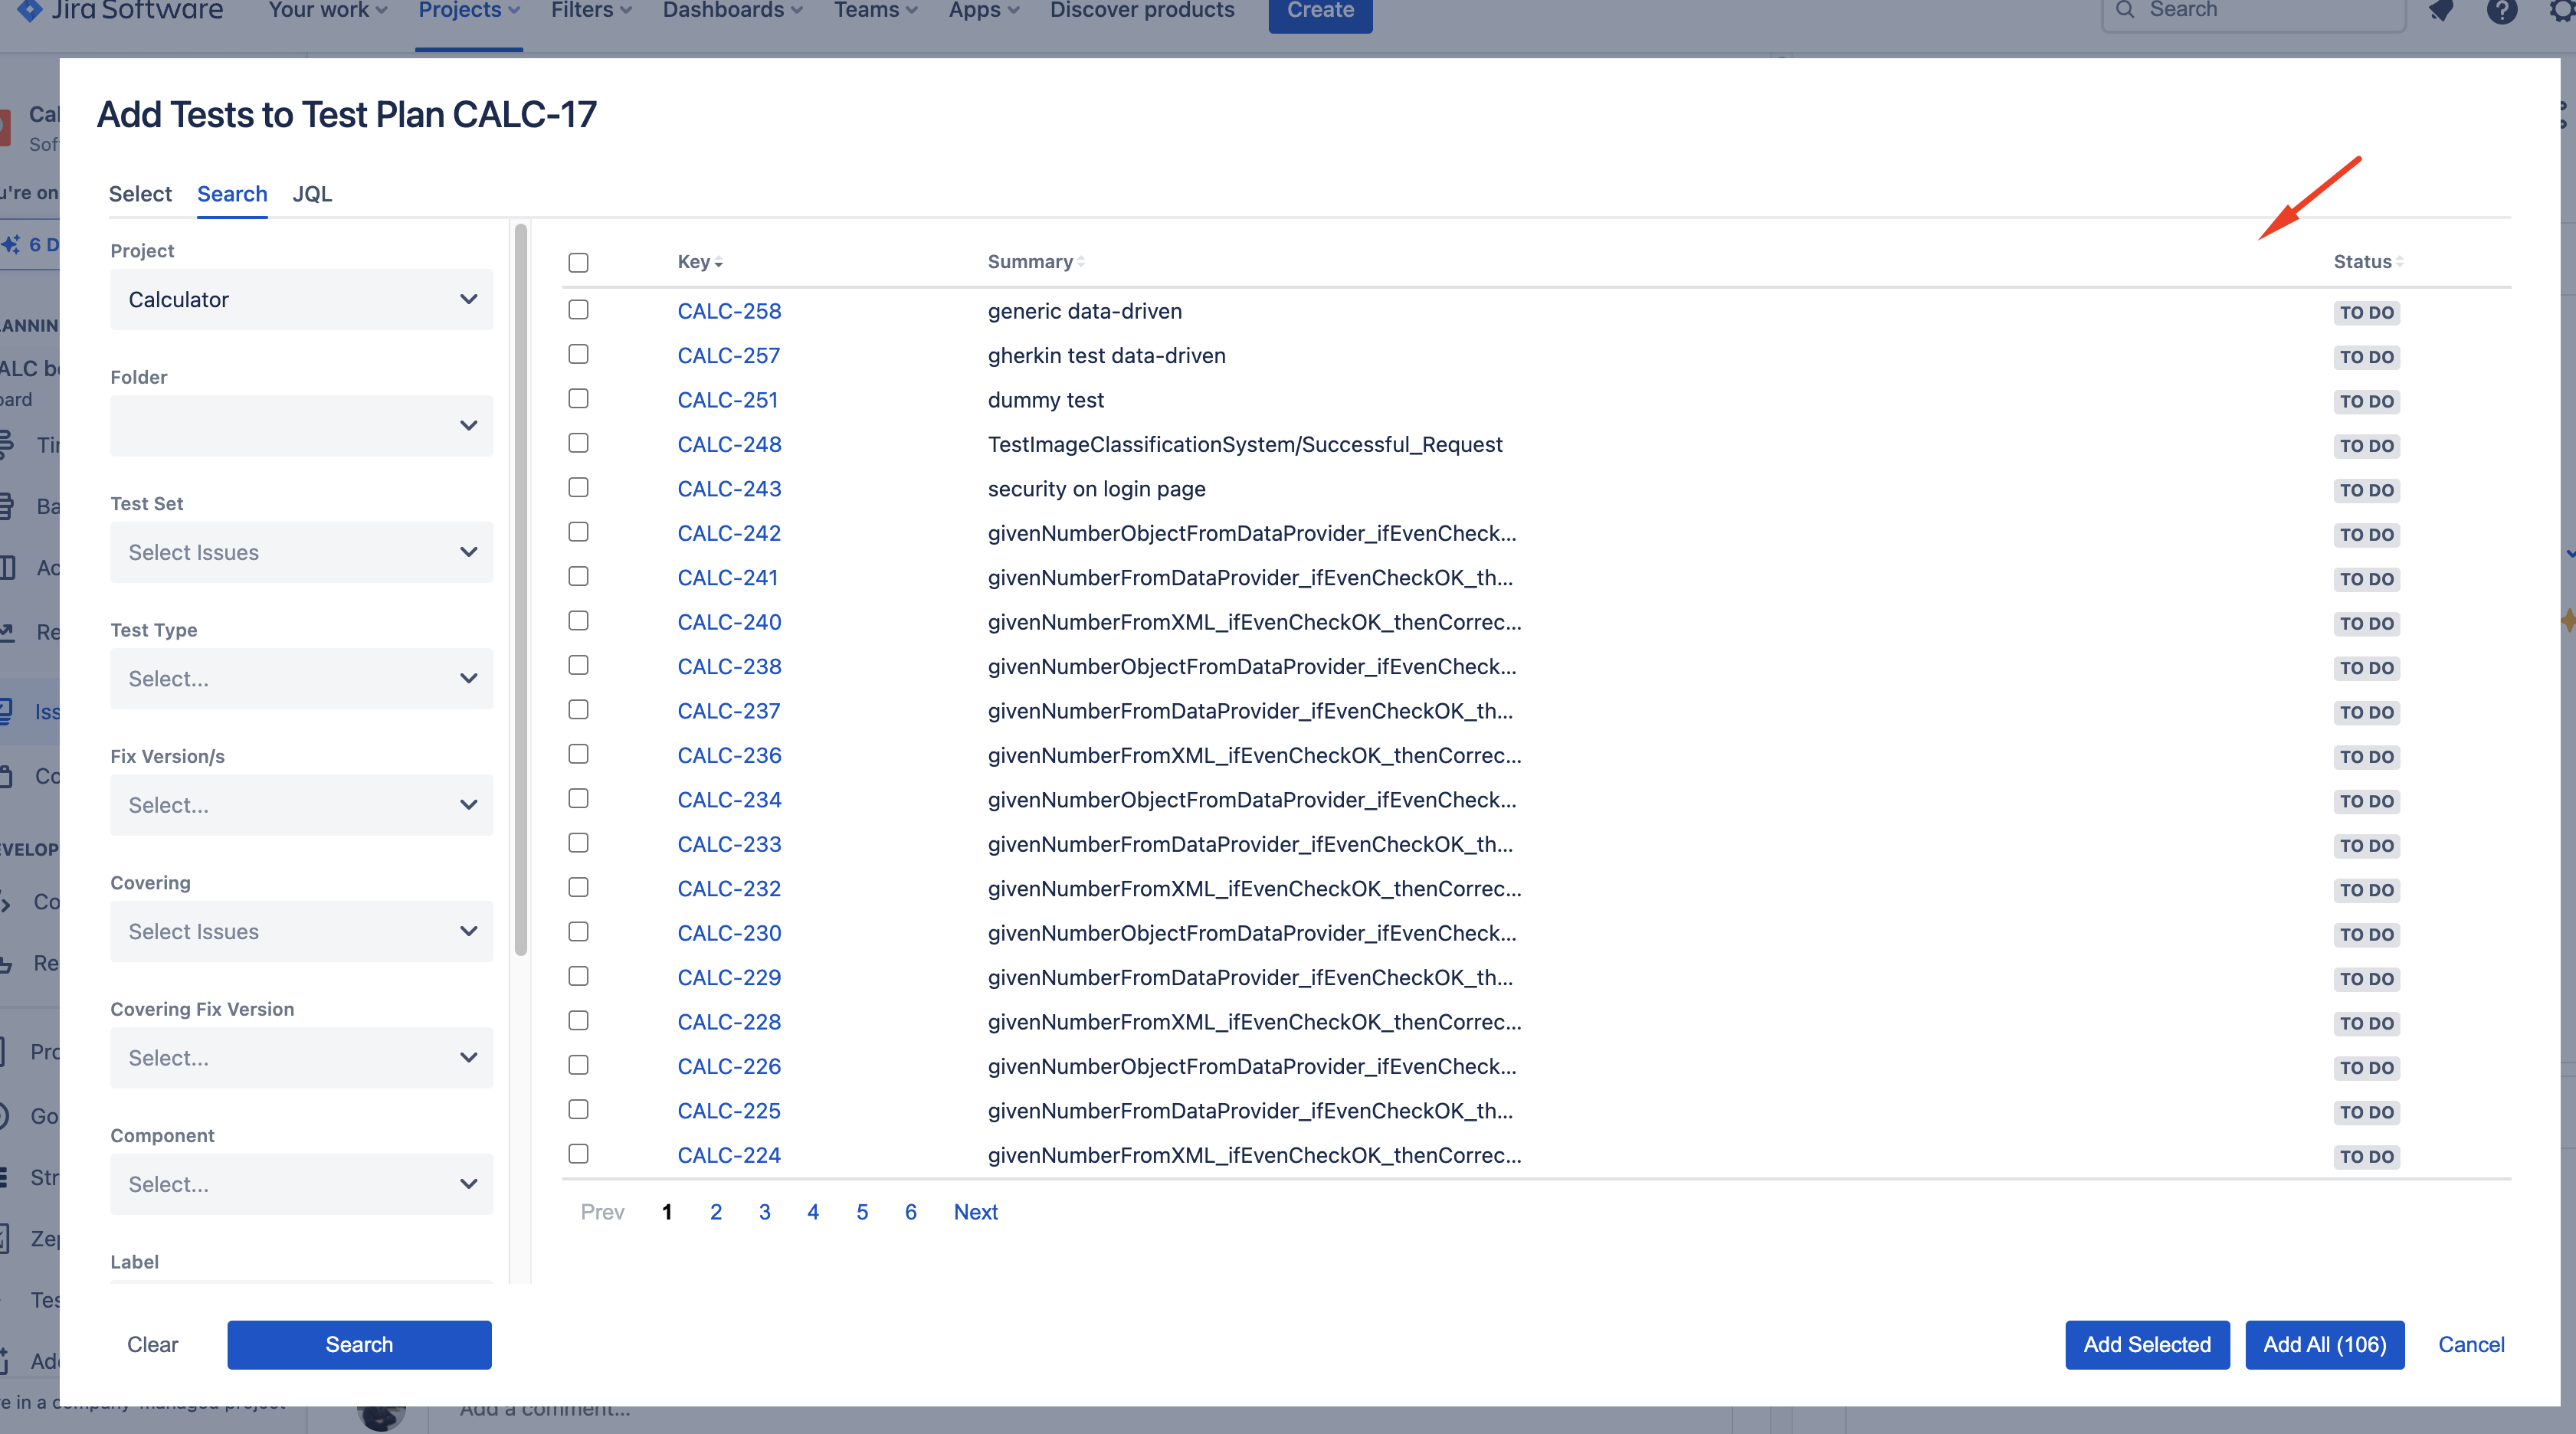The height and width of the screenshot is (1434, 2576).
Task: Open the Calculator project dropdown
Action: pyautogui.click(x=300, y=299)
